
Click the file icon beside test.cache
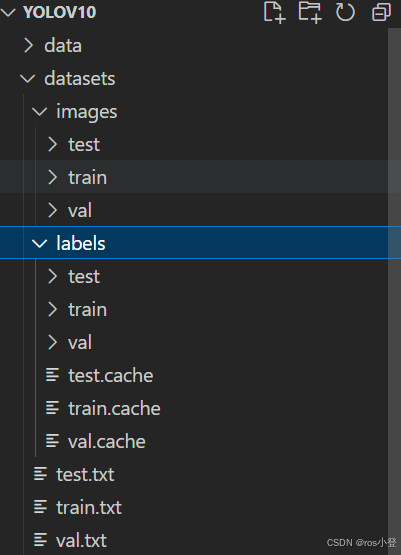coord(52,375)
